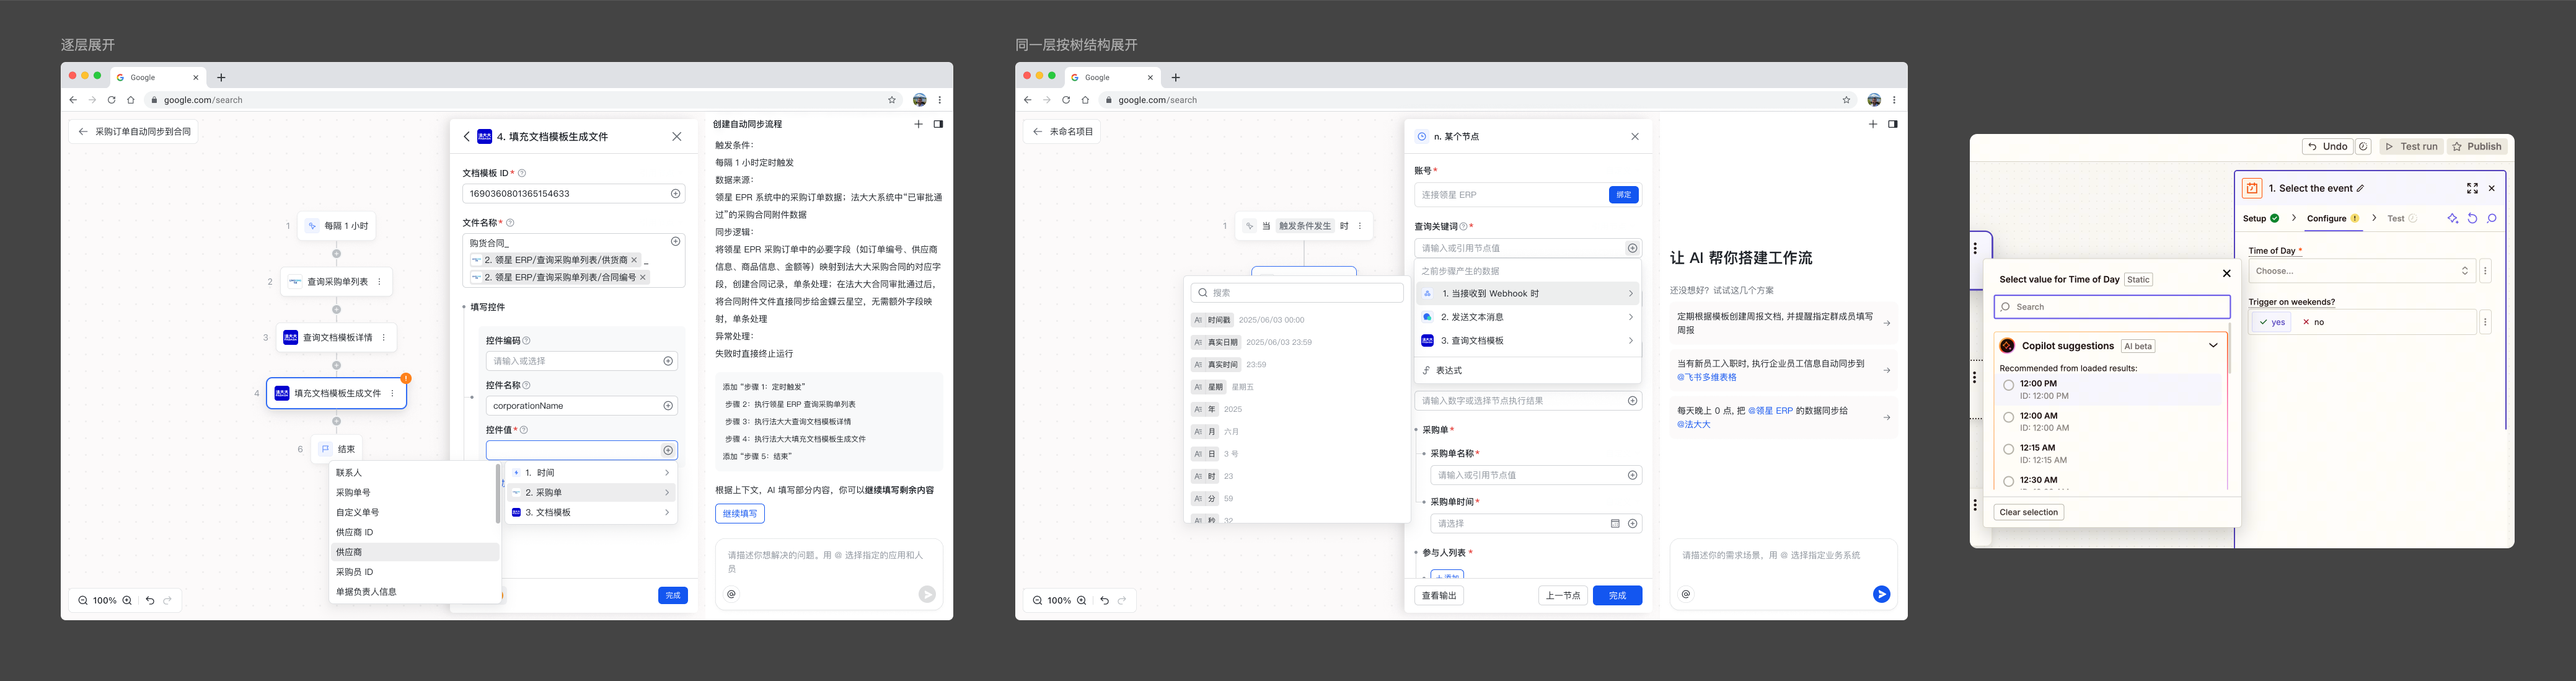2576x681 pixels.
Task: Open the Time of Day Choose... dropdown
Action: (2362, 271)
